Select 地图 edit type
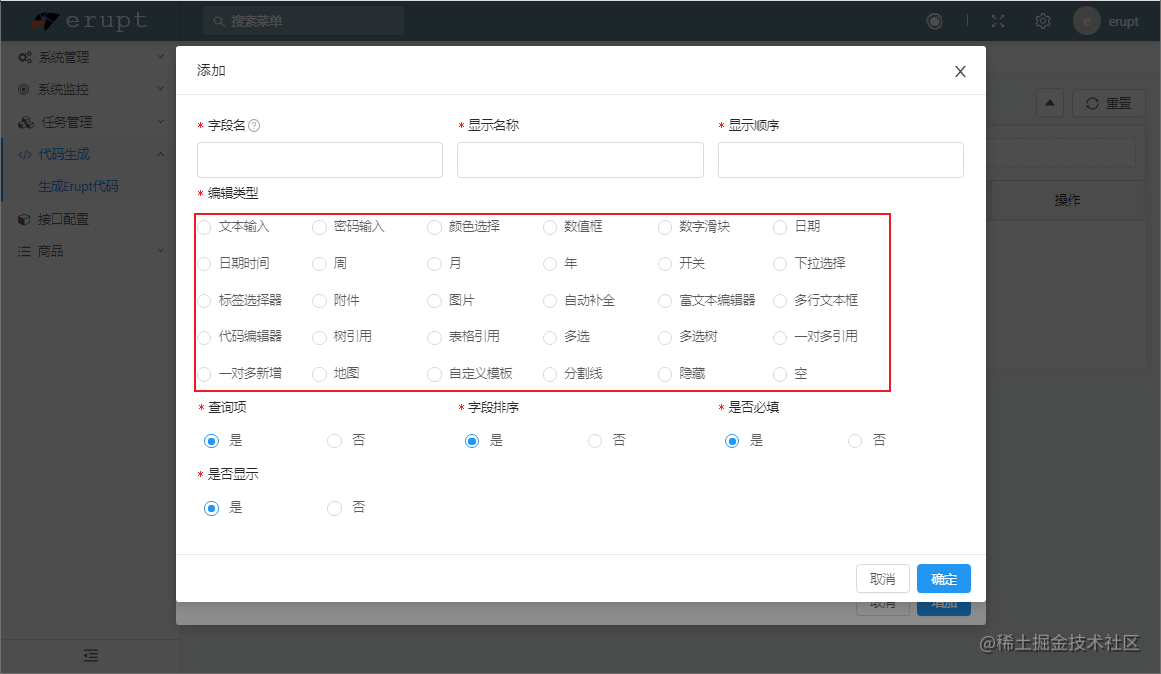The image size is (1161, 674). (319, 374)
